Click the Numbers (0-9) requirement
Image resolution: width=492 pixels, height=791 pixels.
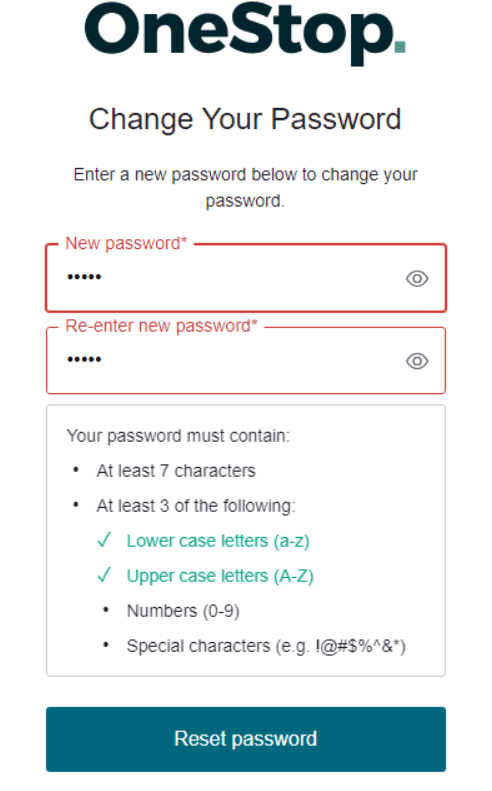(183, 611)
